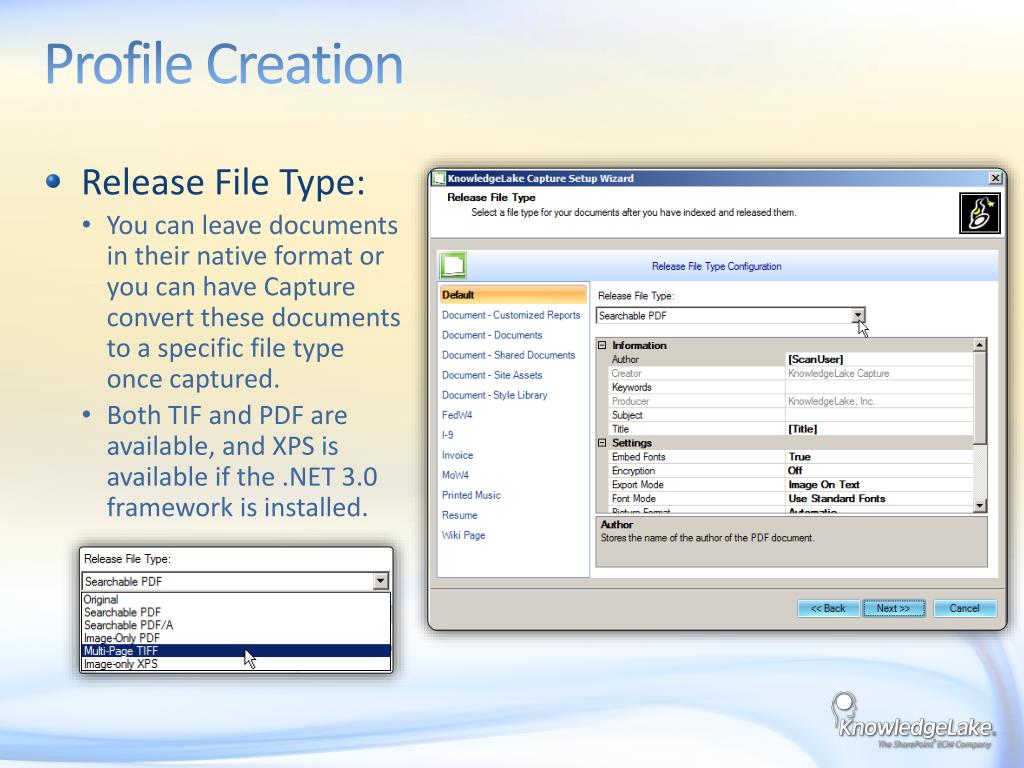Click the empty Subject value field
The image size is (1024, 768).
click(879, 415)
